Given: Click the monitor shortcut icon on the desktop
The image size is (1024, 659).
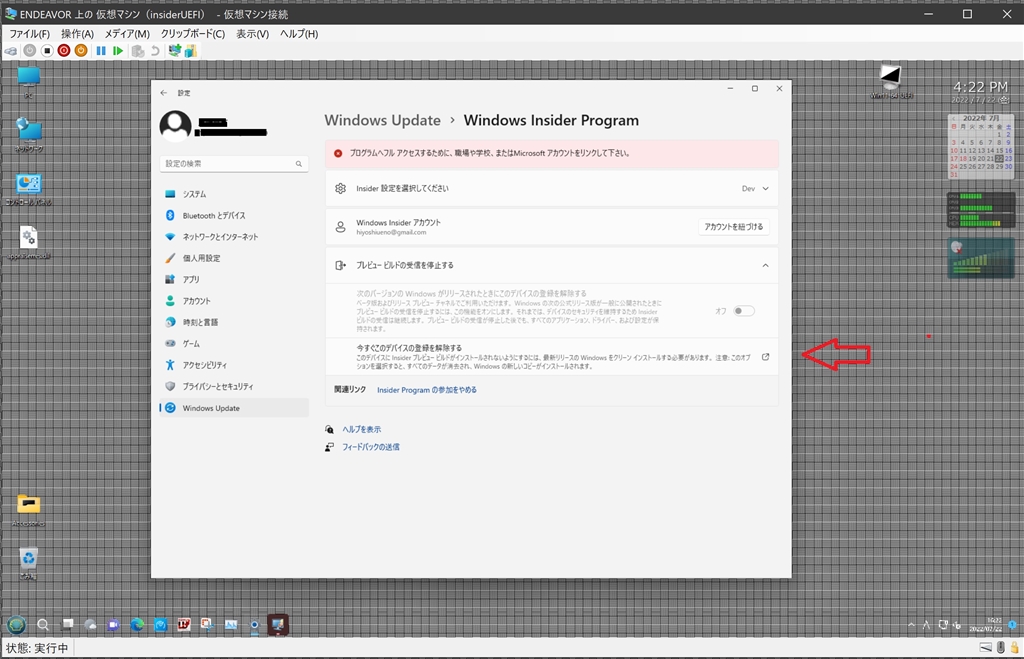Looking at the screenshot, I should click(891, 82).
